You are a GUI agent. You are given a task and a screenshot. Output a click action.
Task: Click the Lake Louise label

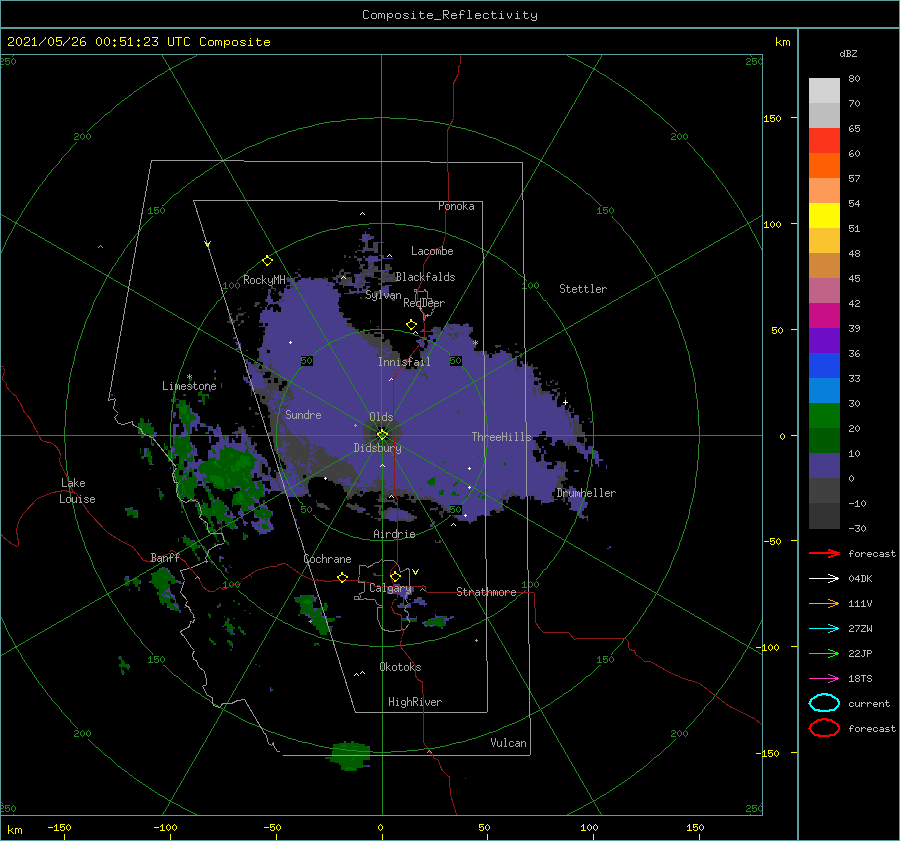click(x=77, y=491)
